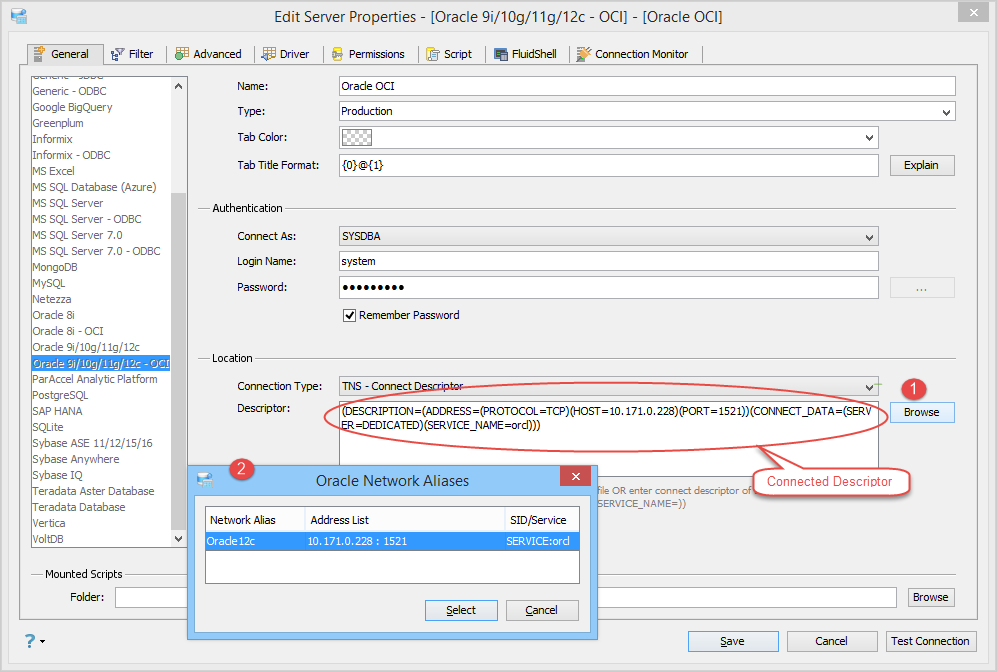Click the Password field
The height and width of the screenshot is (672, 997).
point(609,287)
